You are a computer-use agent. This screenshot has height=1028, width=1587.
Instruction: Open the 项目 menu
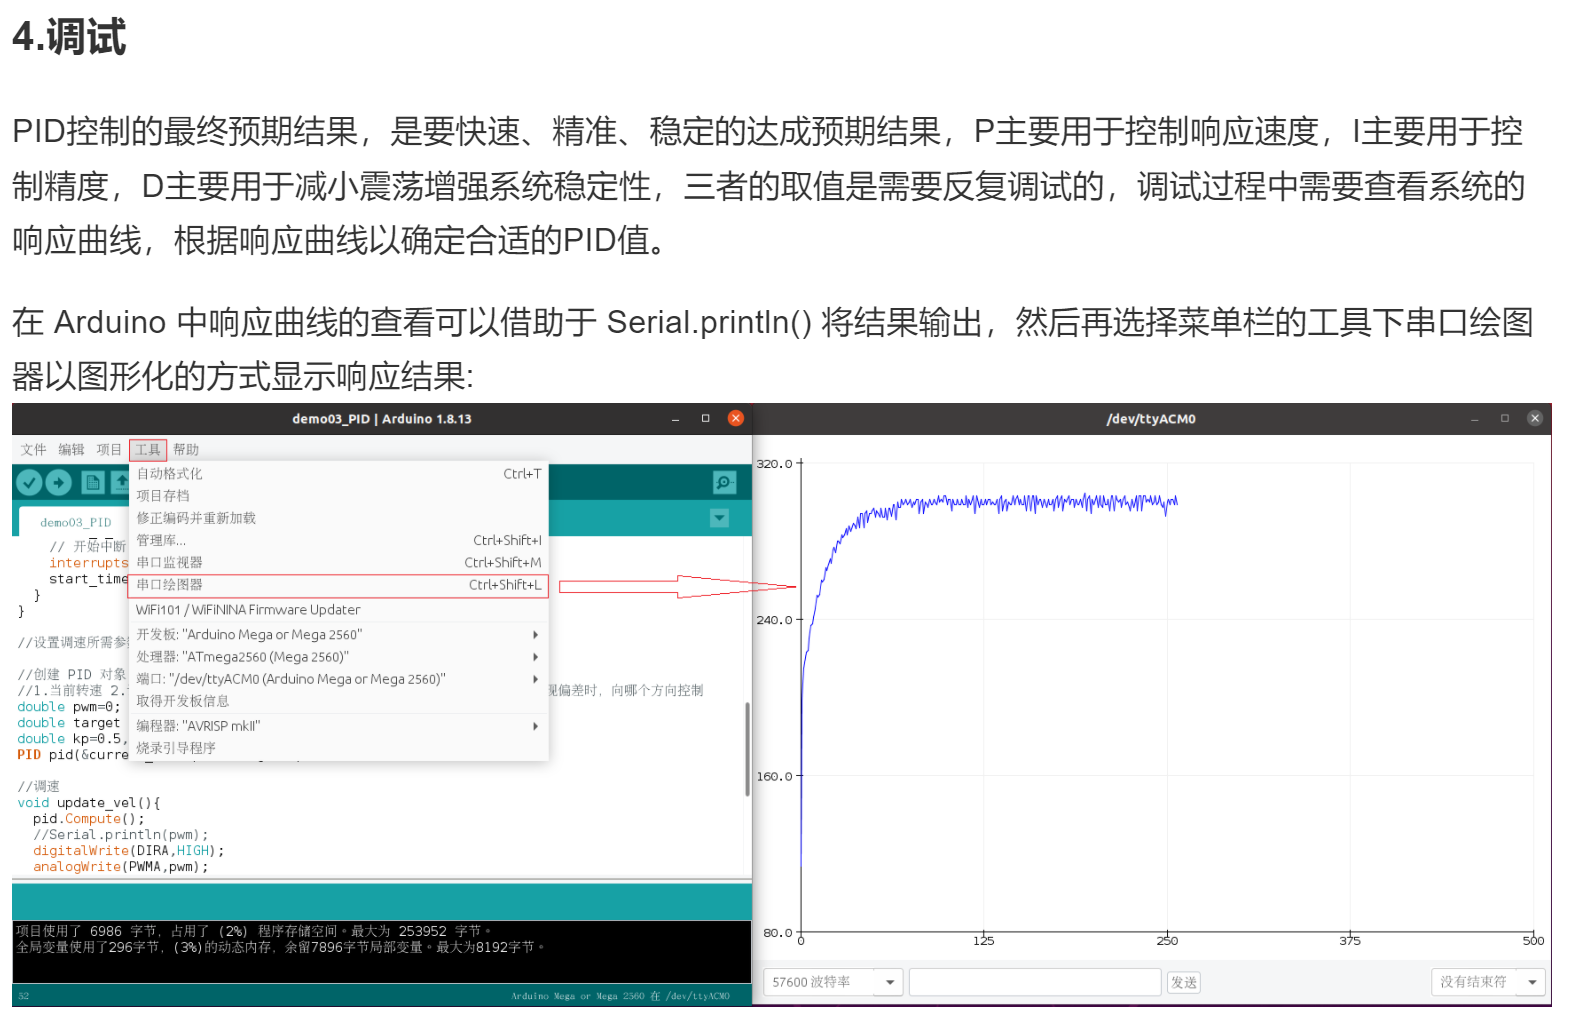tap(109, 450)
